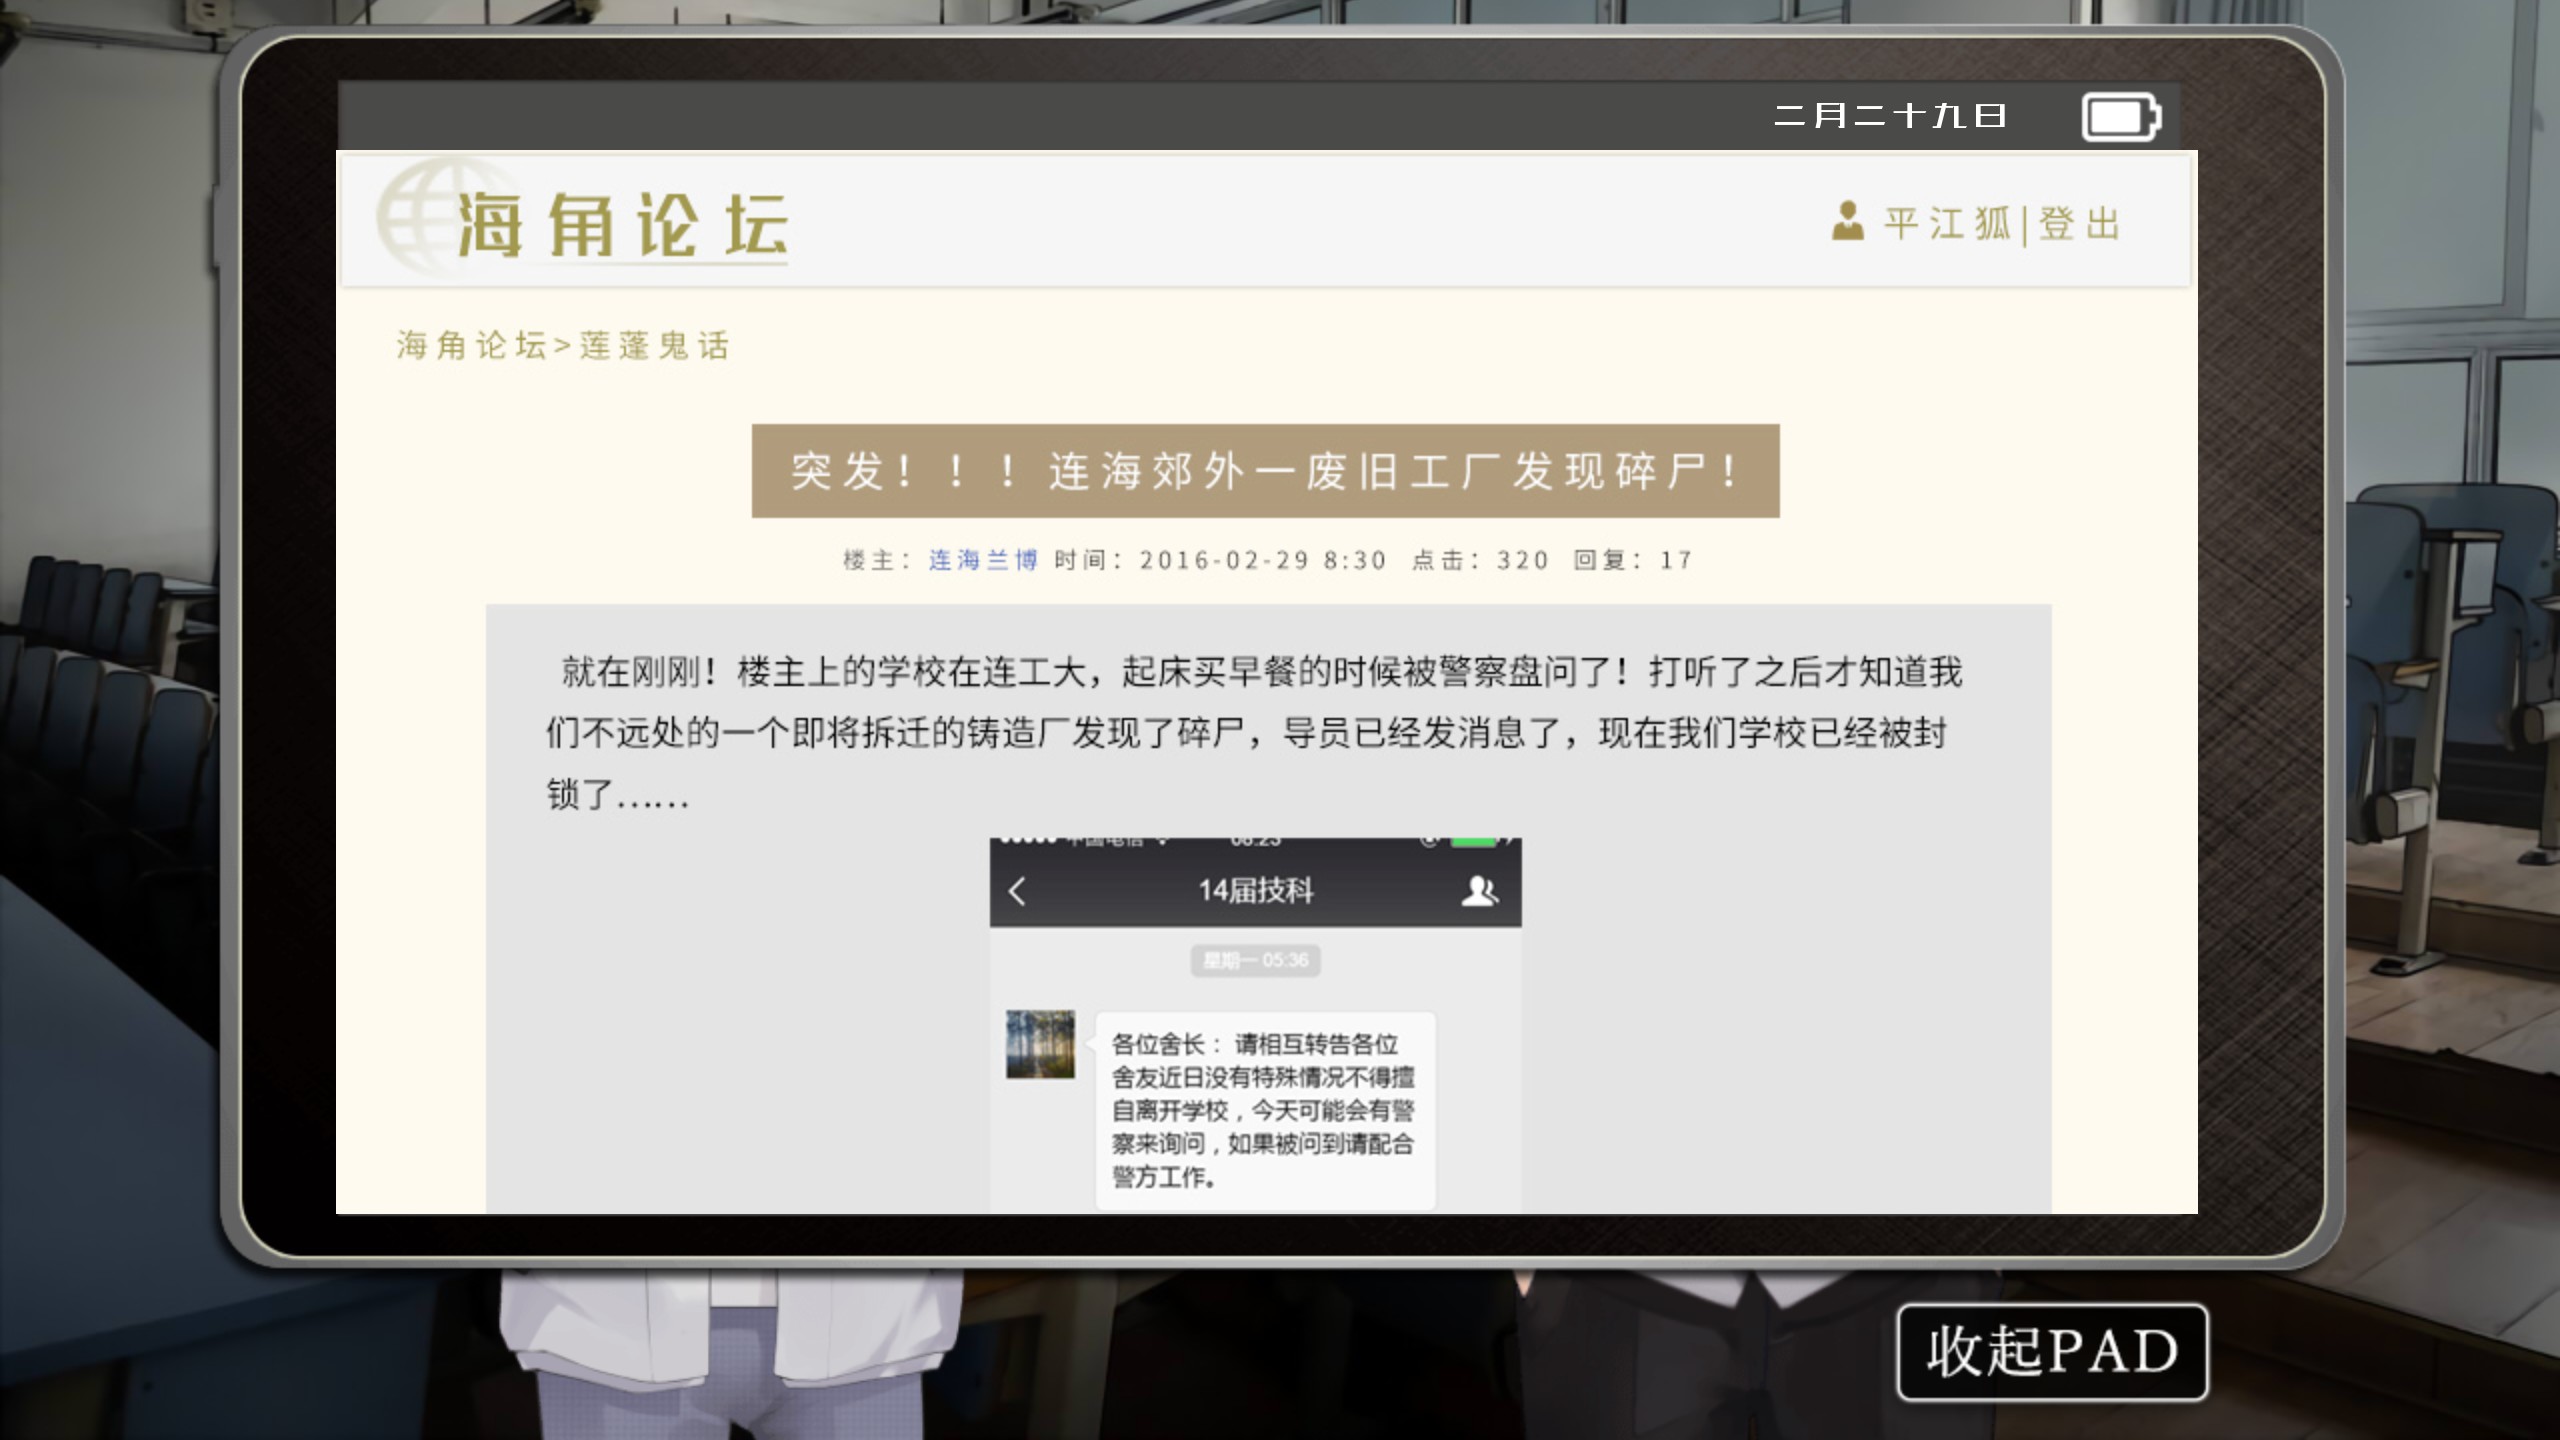Click the battery icon in status bar
This screenshot has height=1440, width=2560.
coord(2121,117)
